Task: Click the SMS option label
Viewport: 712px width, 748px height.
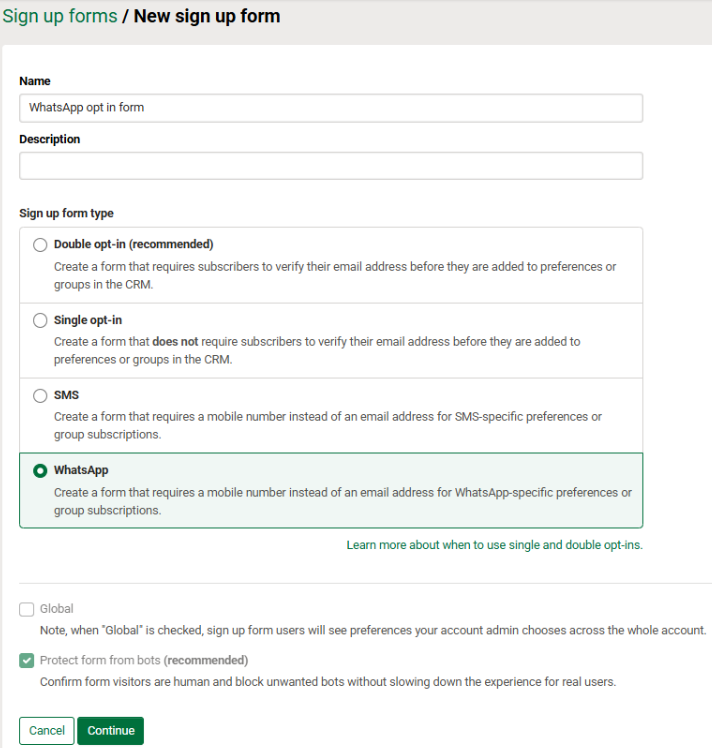Action: (66, 395)
